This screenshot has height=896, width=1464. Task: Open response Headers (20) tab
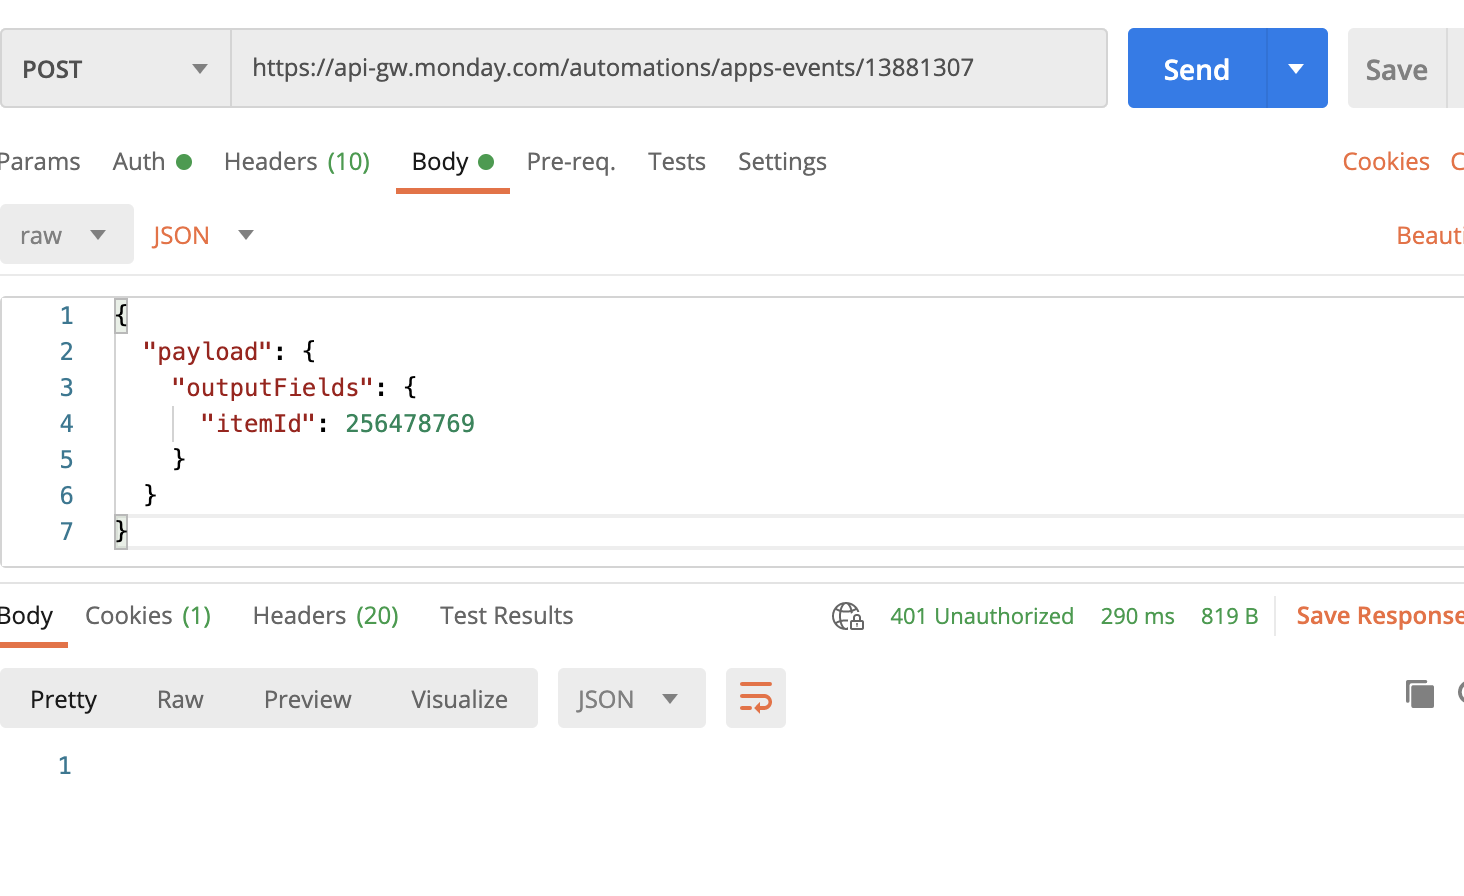pyautogui.click(x=326, y=616)
